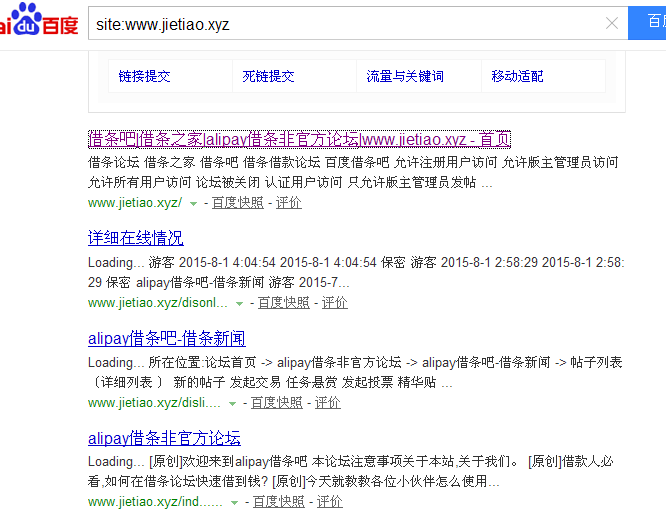This screenshot has width=666, height=532.
Task: Click the green URL www.jietiao.xyz/
Action: tap(135, 203)
